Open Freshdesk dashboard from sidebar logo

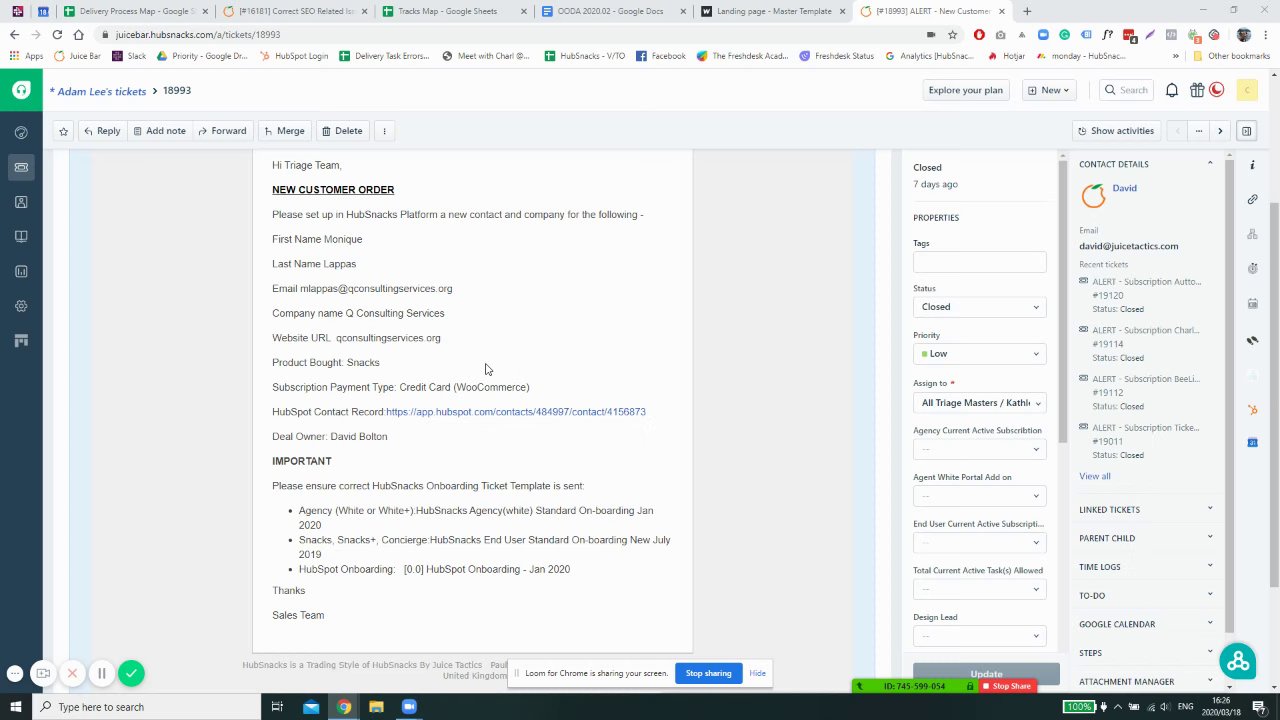(21, 90)
